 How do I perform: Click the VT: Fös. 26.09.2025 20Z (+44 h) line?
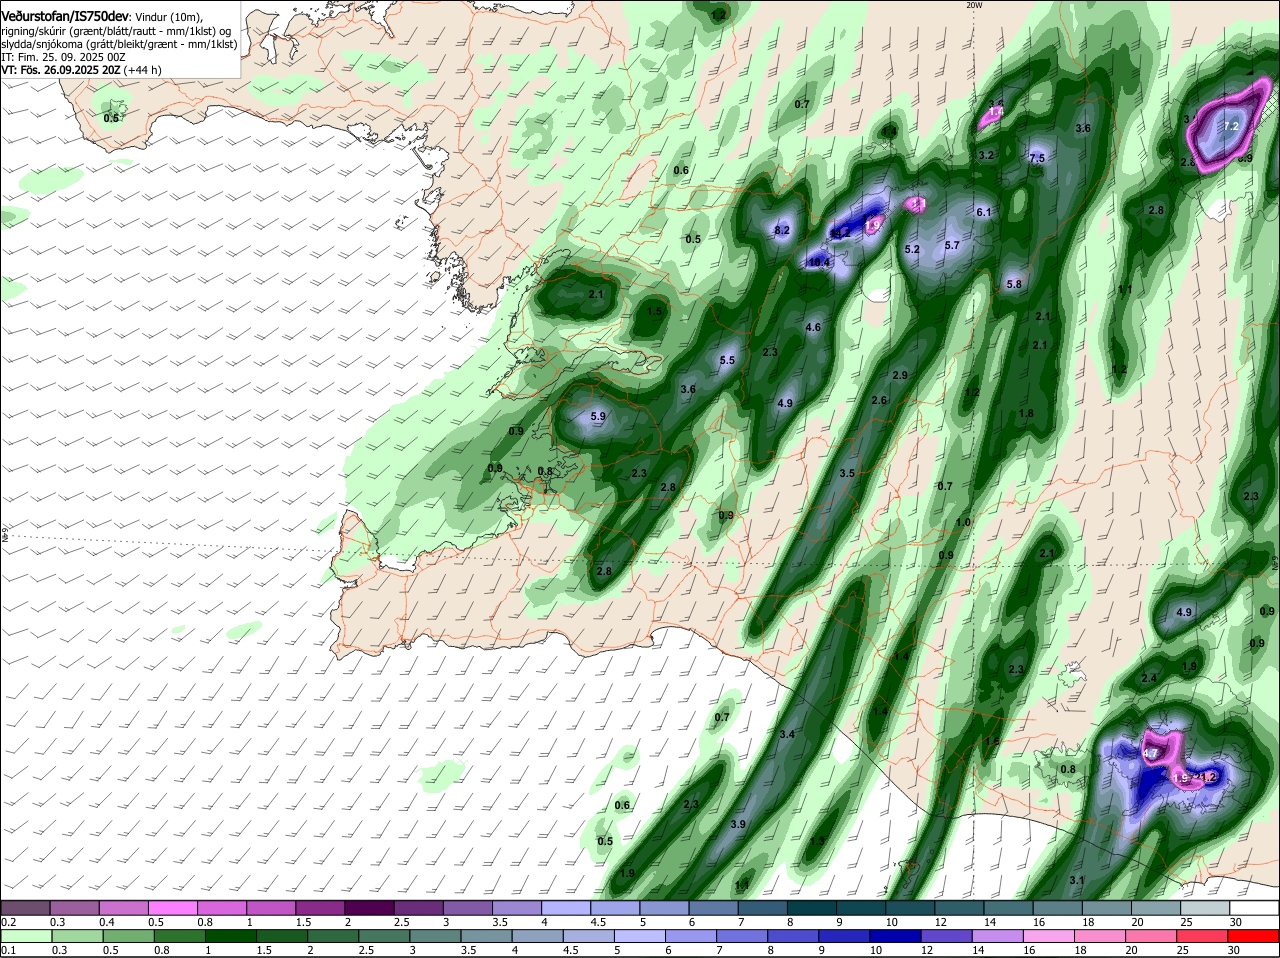coord(81,70)
